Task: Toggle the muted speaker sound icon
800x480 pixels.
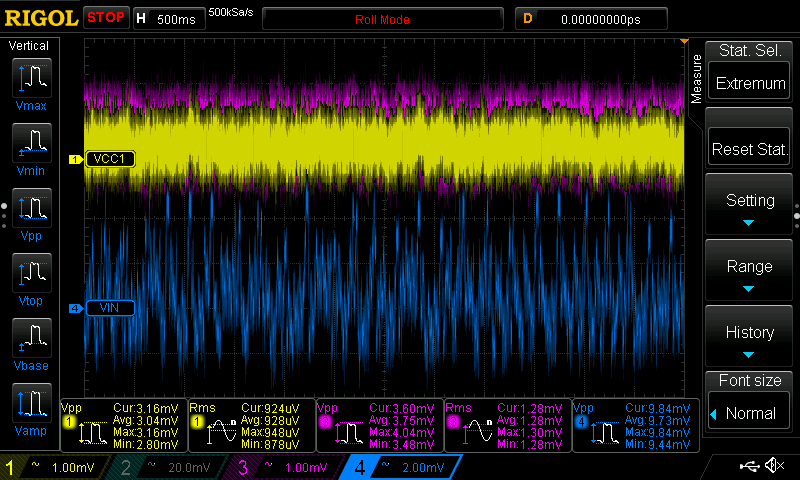Action: tap(774, 465)
